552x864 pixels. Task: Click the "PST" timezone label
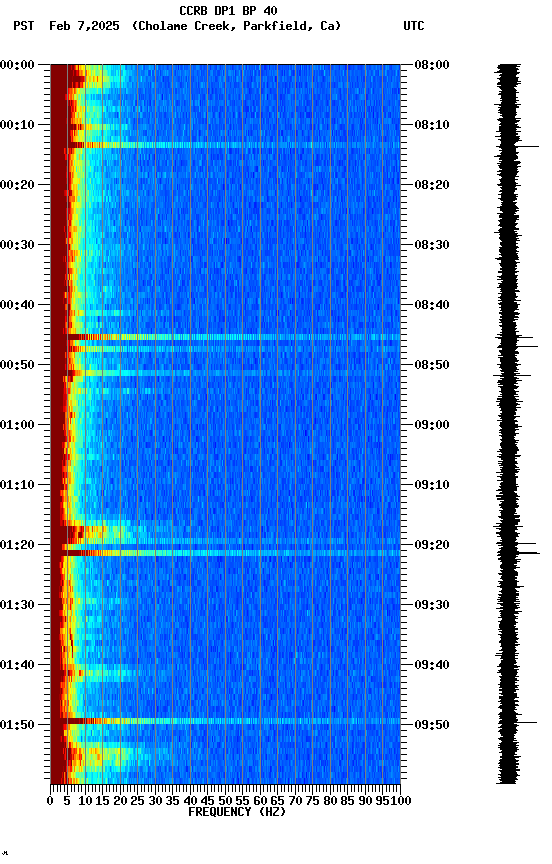(24, 26)
